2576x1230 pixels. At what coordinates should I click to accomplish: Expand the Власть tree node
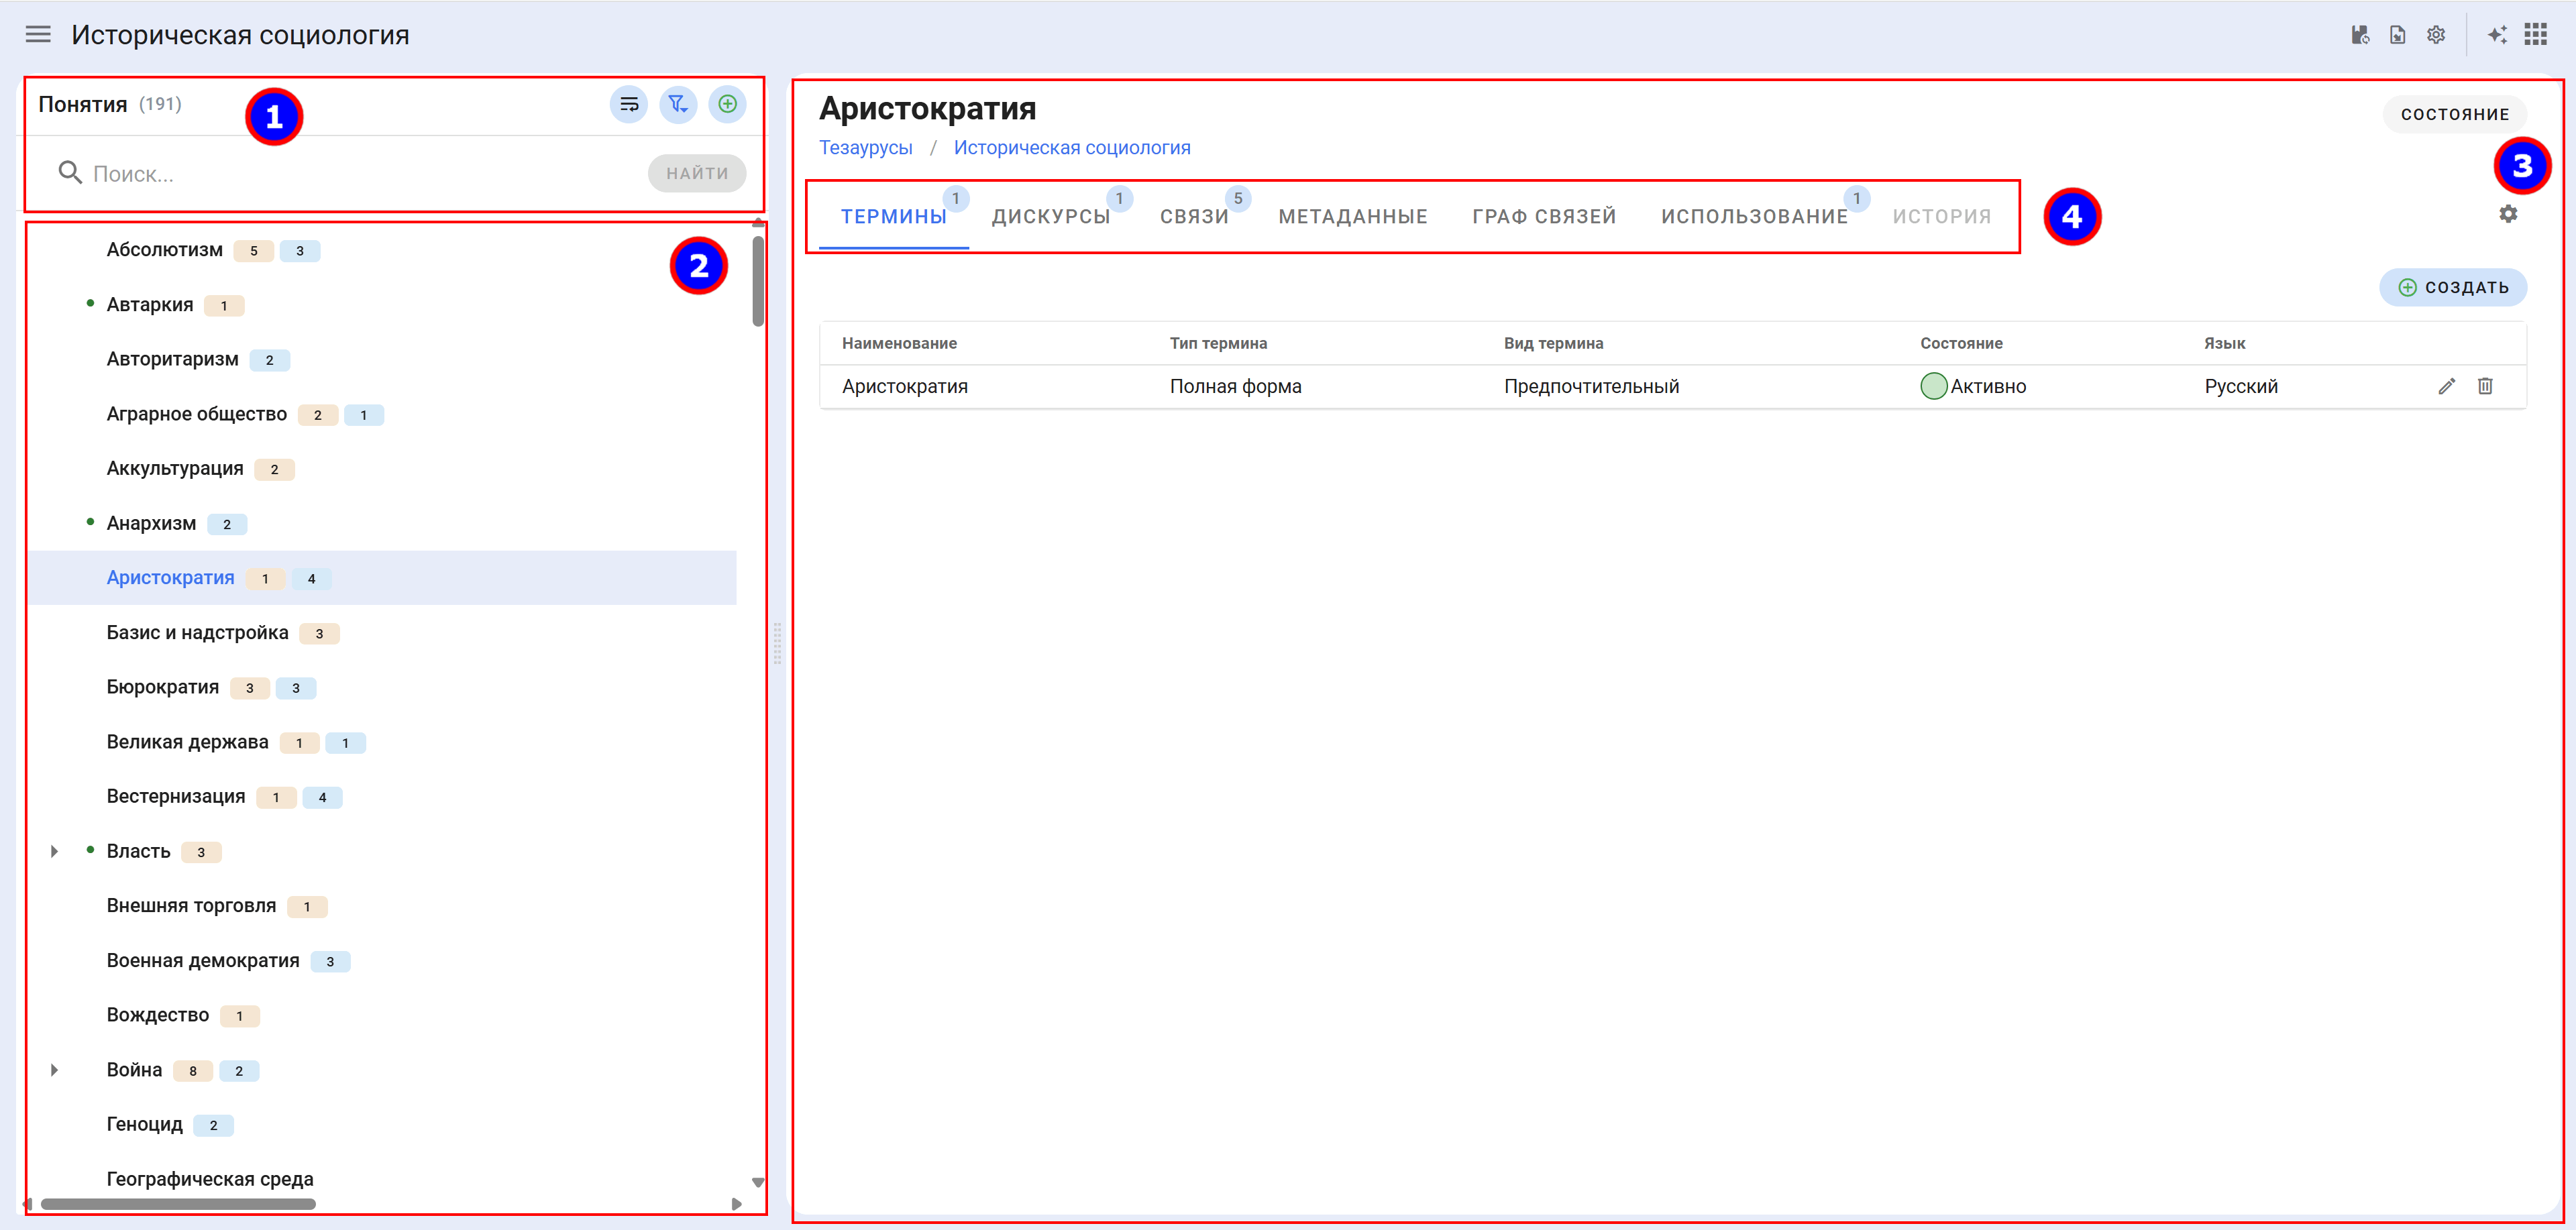[x=55, y=851]
